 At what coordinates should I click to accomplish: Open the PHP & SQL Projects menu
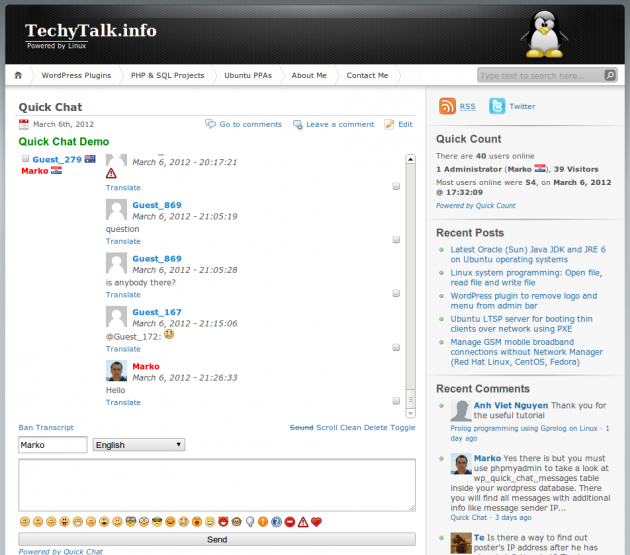(x=168, y=75)
